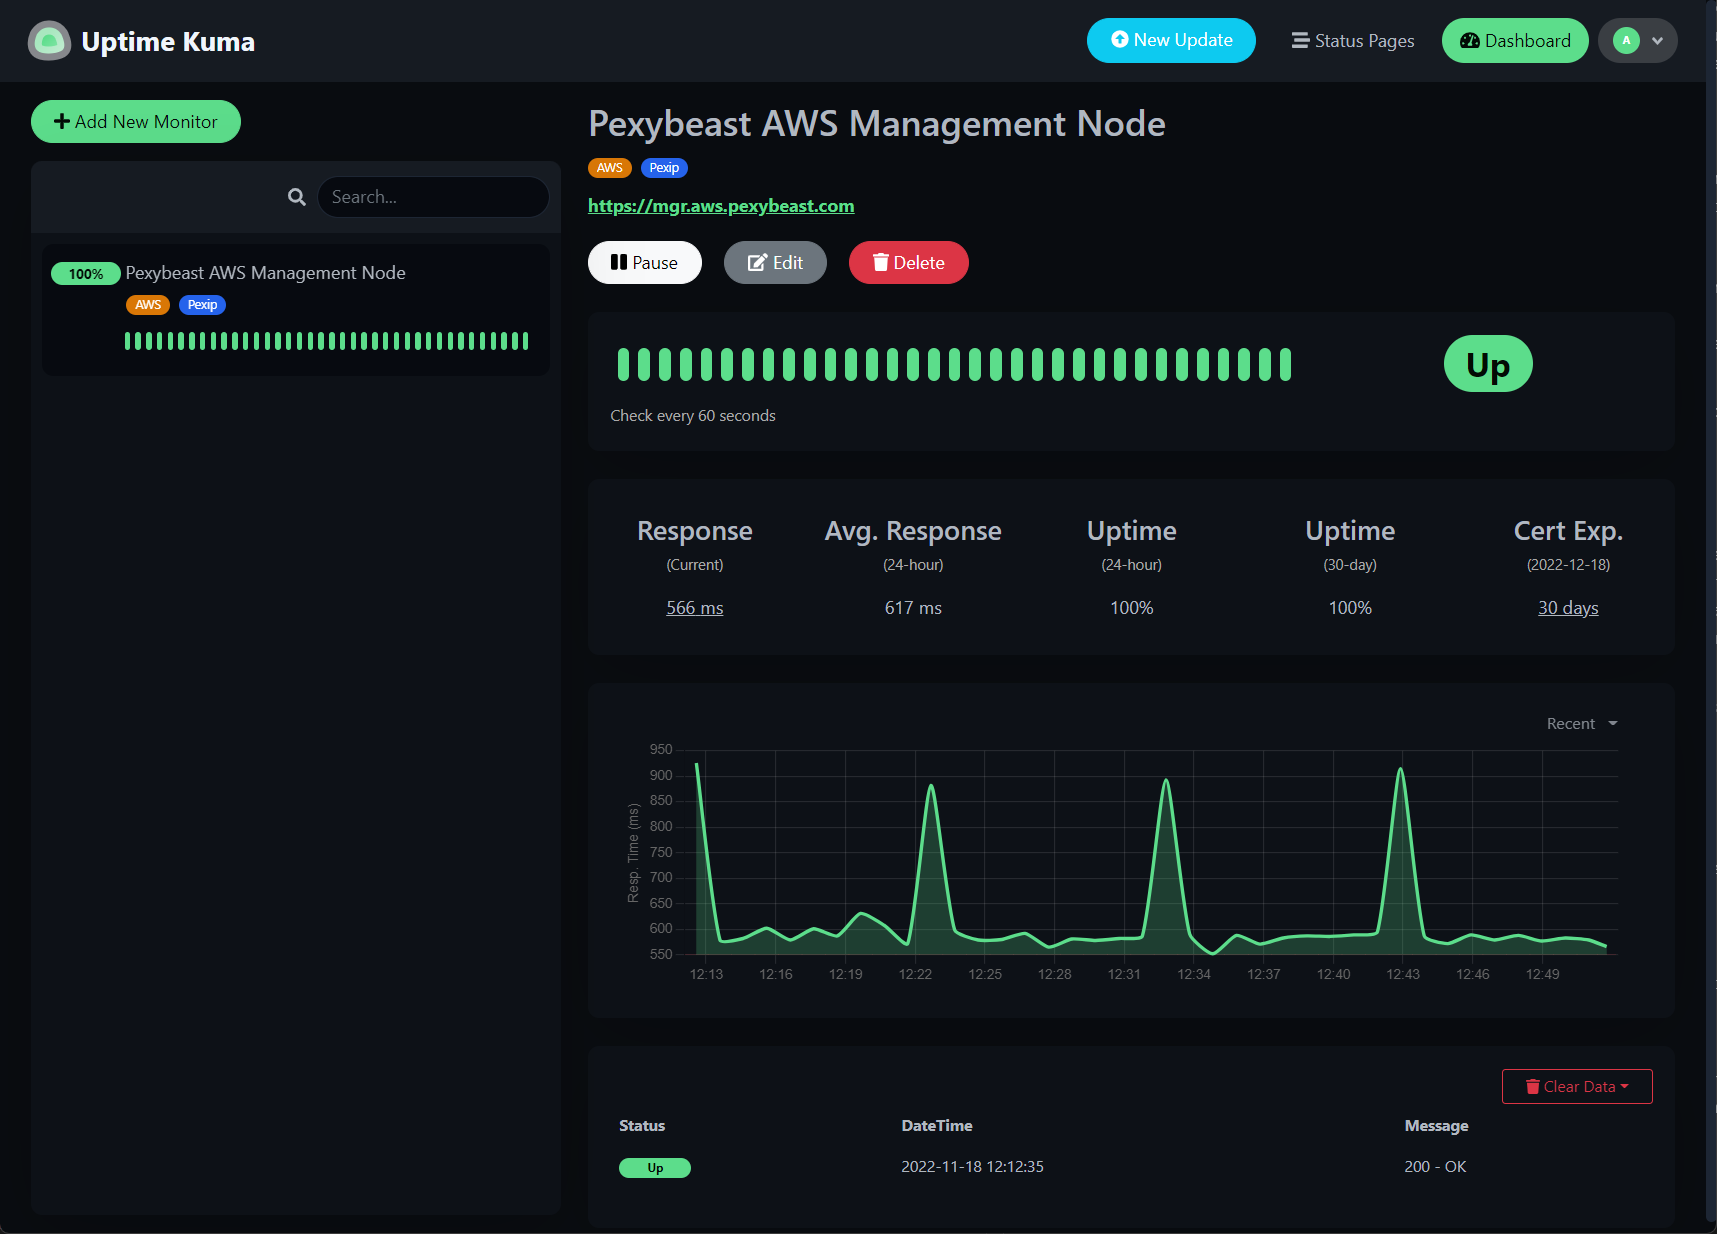Click the magnifier search icon
1717x1234 pixels.
coord(297,197)
